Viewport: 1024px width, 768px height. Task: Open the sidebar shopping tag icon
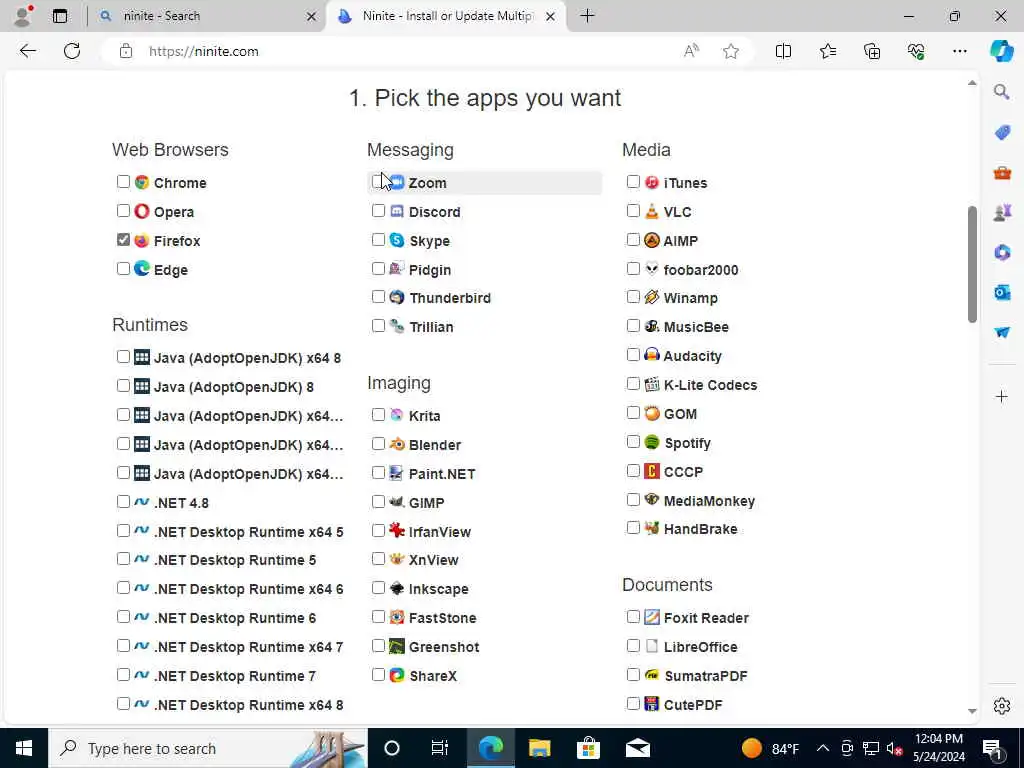tap(1002, 133)
